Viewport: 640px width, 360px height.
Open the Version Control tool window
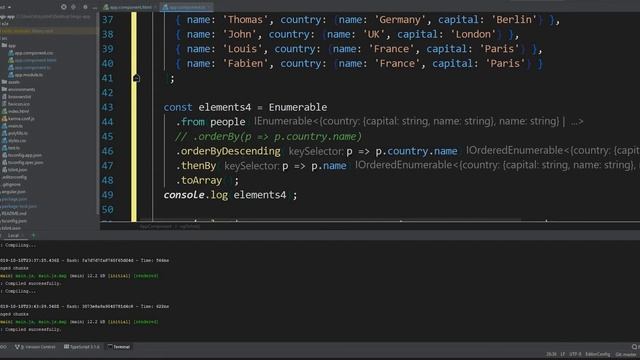[36, 347]
